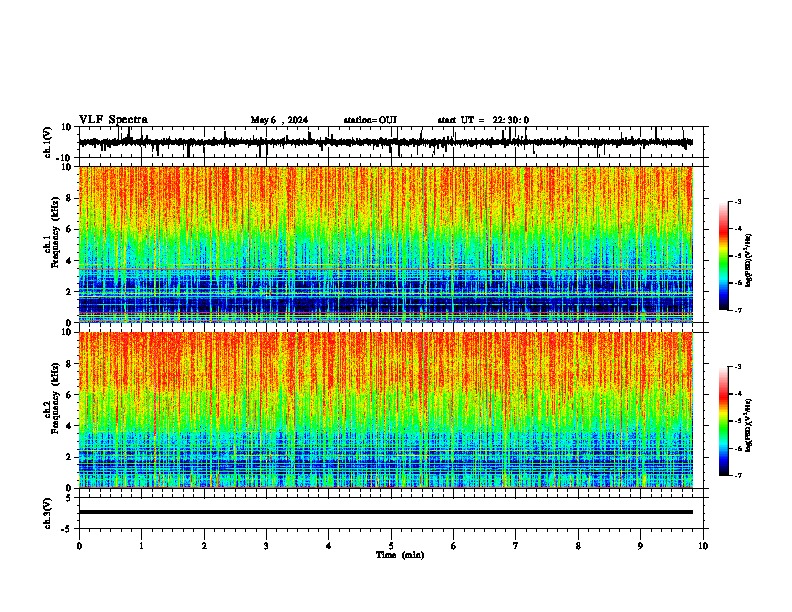This screenshot has height=612, width=792.
Task: Click the "ch.1 Frequency (kHz)" axis label
Action: point(51,232)
